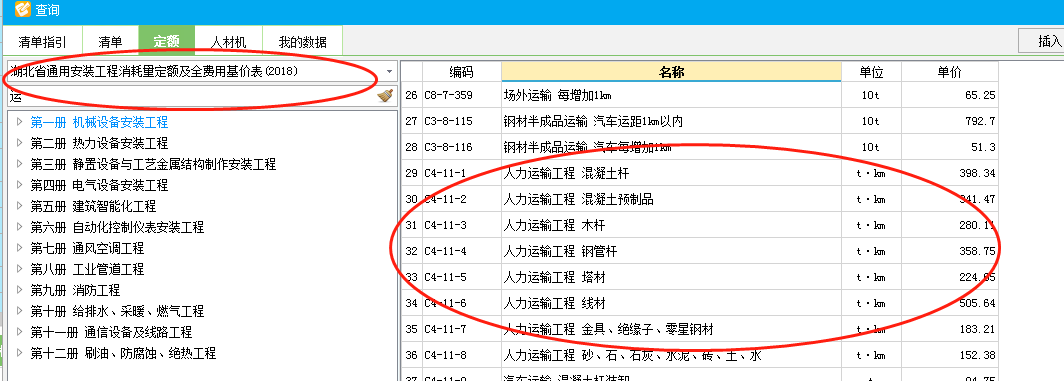Open the 人材机 tab

(x=228, y=41)
